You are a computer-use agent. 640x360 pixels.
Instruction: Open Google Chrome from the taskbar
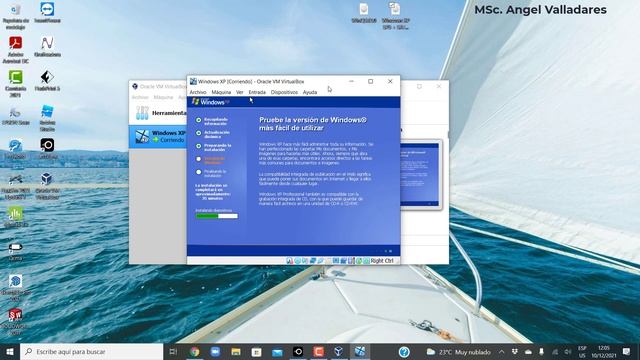[195, 351]
